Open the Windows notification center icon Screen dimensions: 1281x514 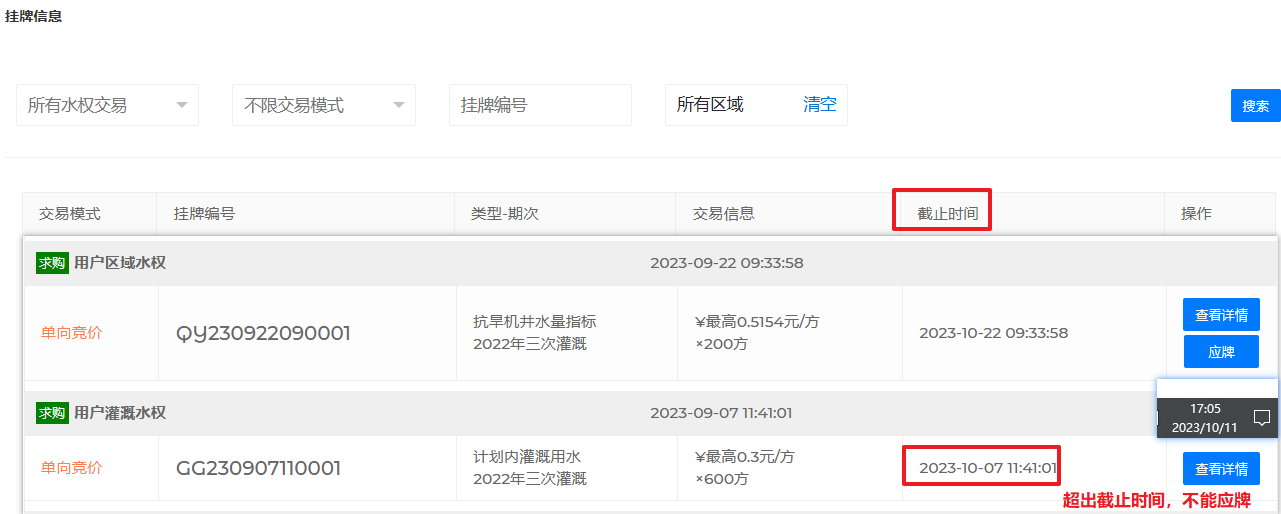[1262, 418]
